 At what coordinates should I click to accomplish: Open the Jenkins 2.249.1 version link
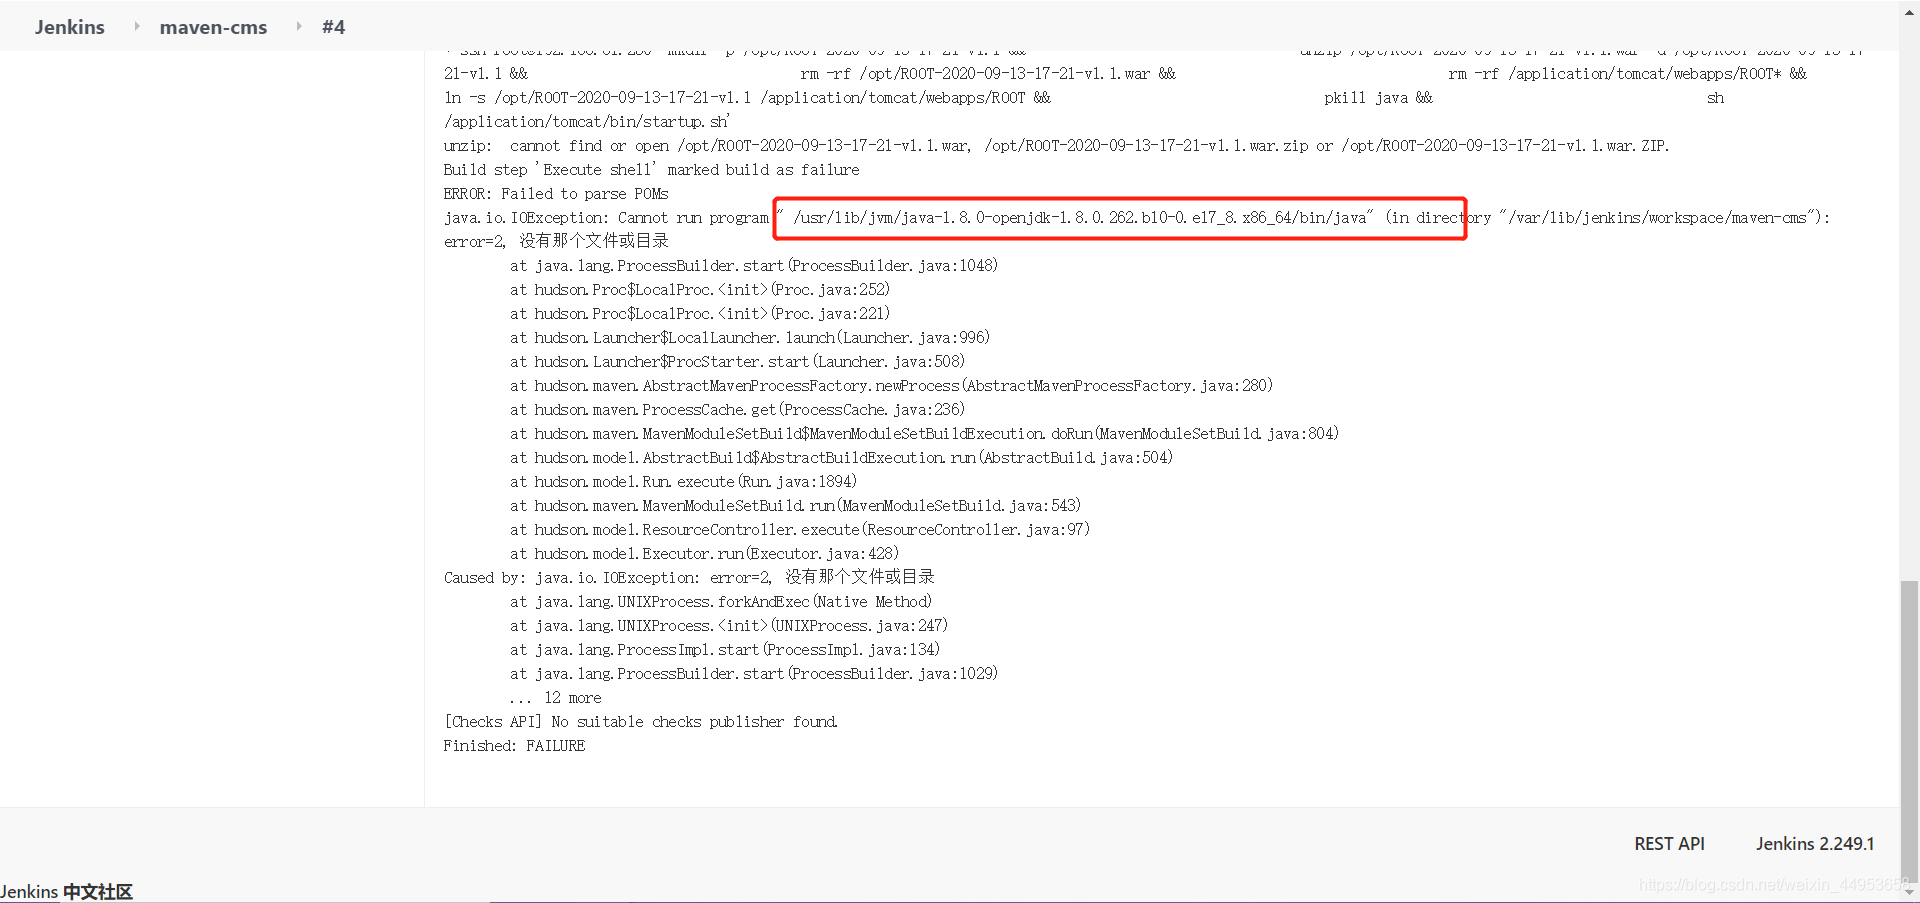coord(1815,844)
